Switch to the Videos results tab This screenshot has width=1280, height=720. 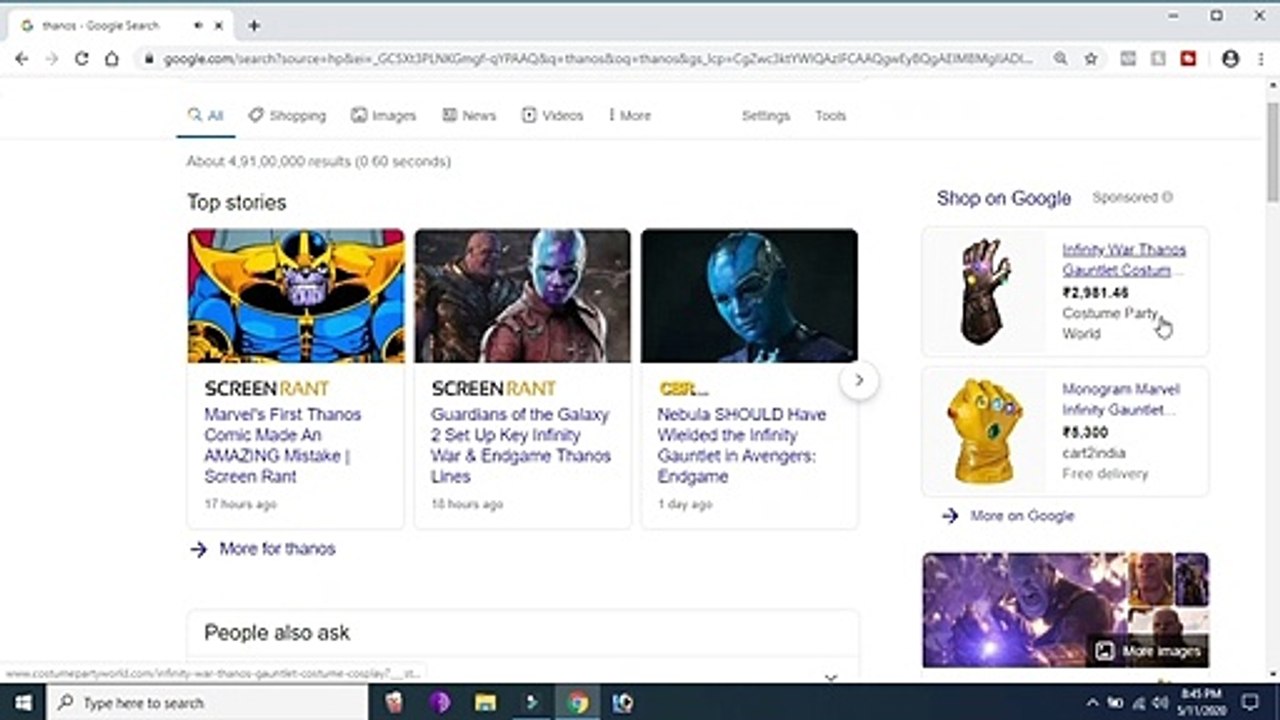[552, 116]
